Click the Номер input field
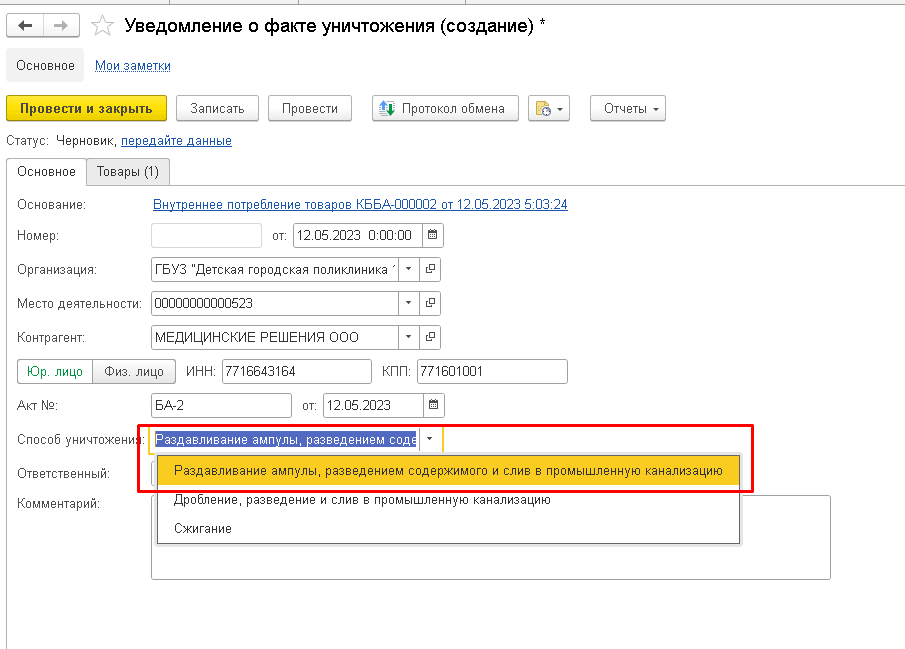This screenshot has width=905, height=649. (206, 236)
